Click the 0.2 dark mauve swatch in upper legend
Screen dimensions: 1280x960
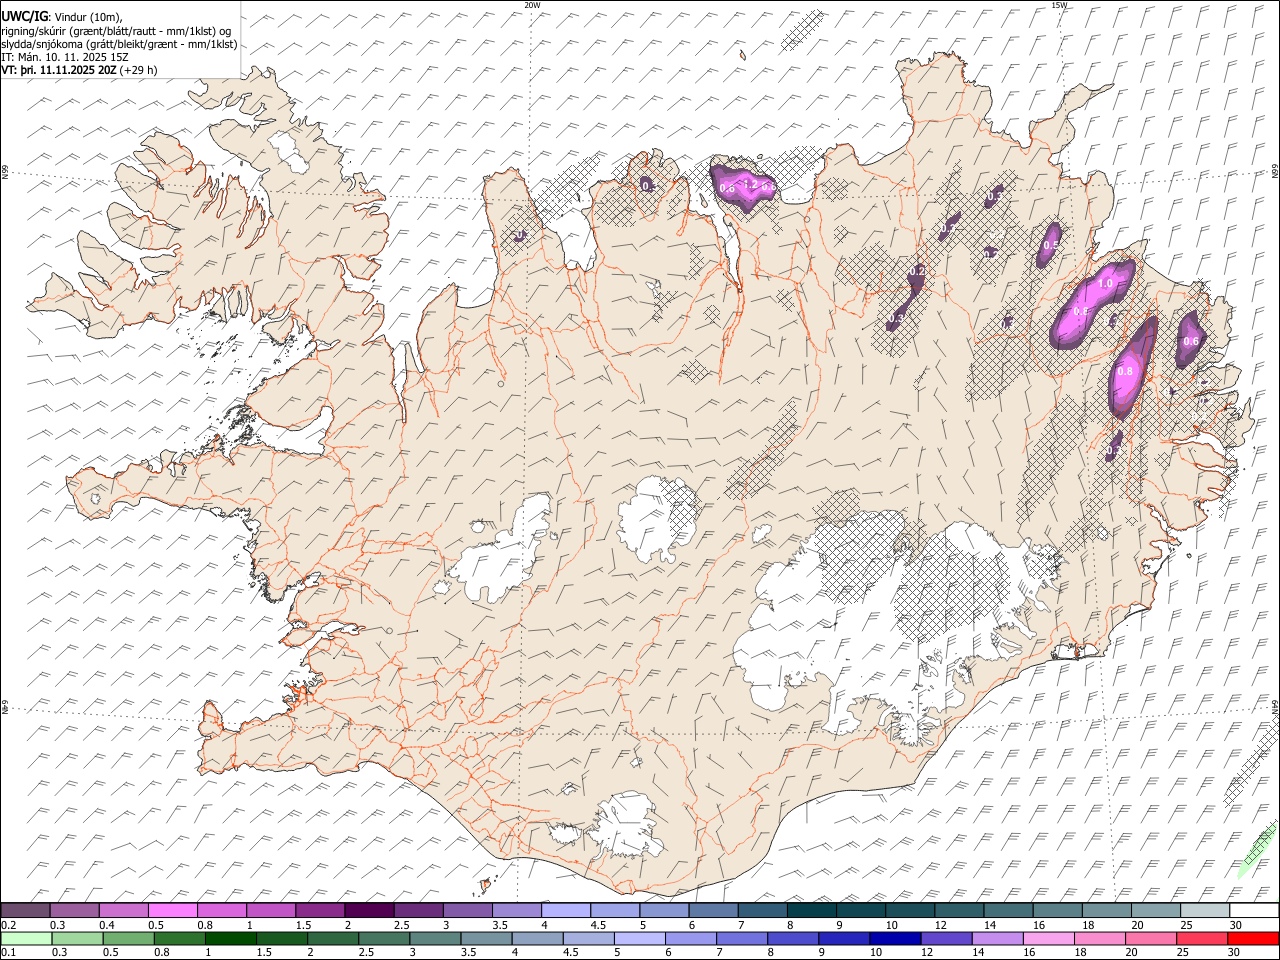coord(25,911)
